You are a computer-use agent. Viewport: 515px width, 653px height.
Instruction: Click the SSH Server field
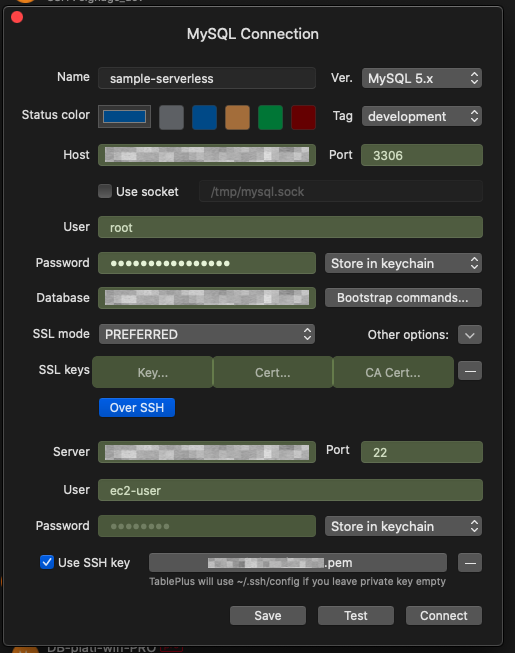[x=206, y=452]
